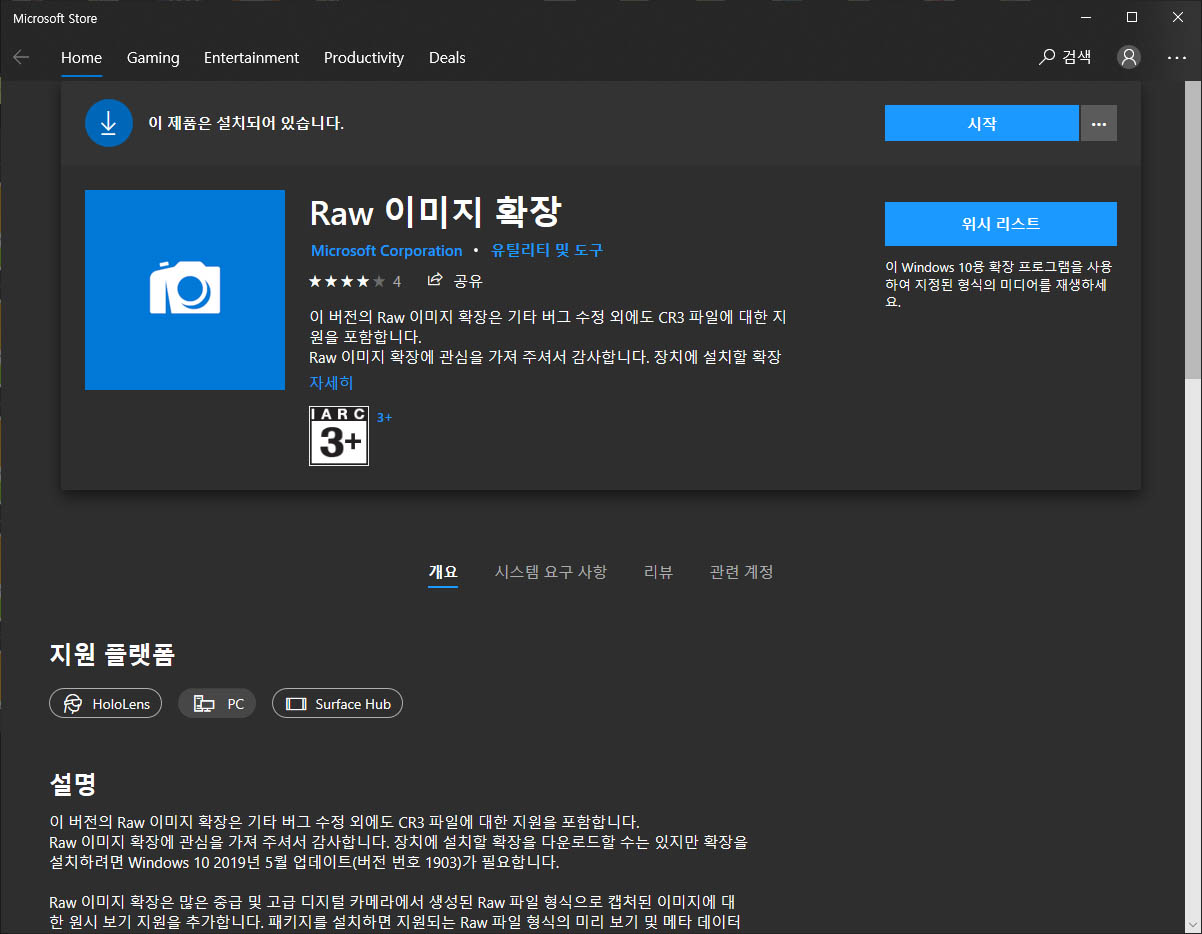
Task: Go back with the back arrow
Action: (x=21, y=58)
